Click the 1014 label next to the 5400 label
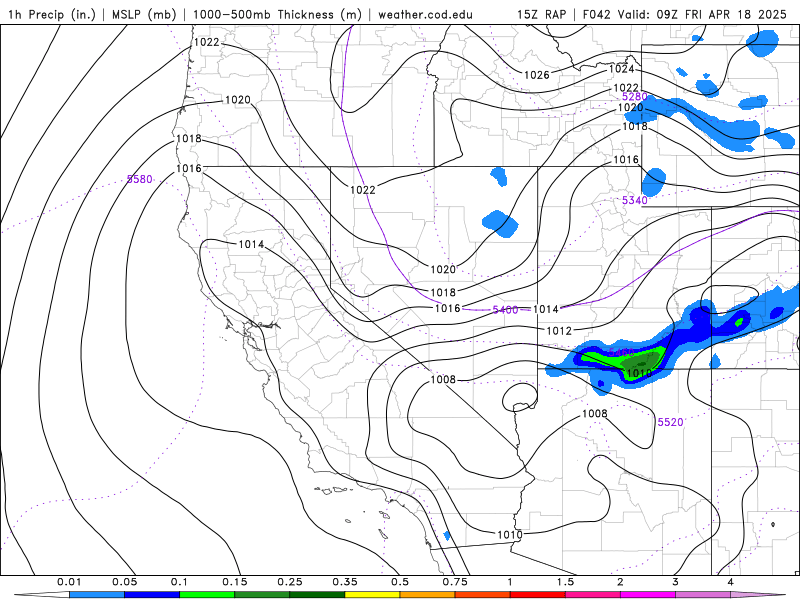 pos(545,309)
